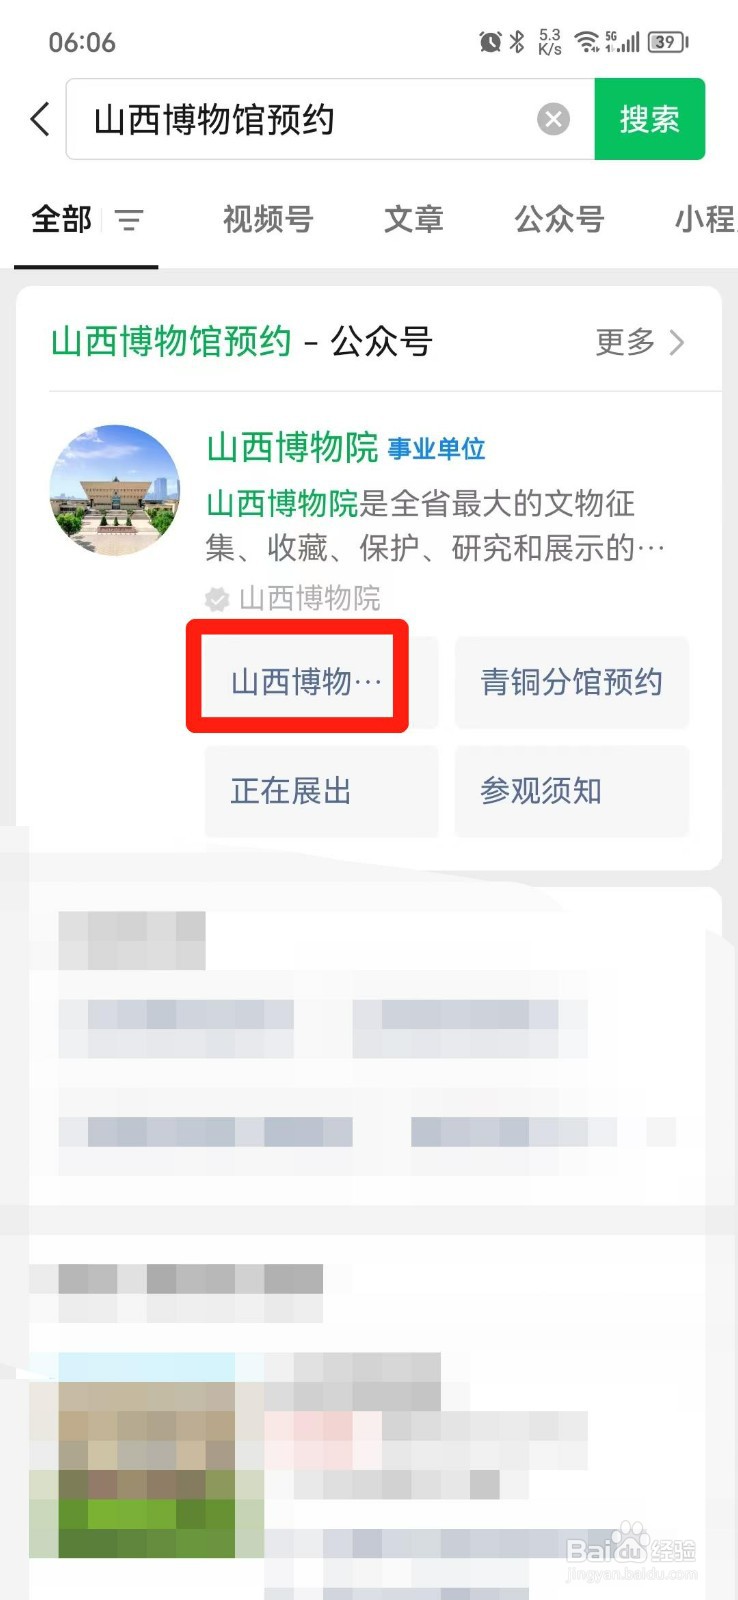Open 青铜分馆预约 menu button
Image resolution: width=738 pixels, height=1600 pixels.
pyautogui.click(x=572, y=682)
